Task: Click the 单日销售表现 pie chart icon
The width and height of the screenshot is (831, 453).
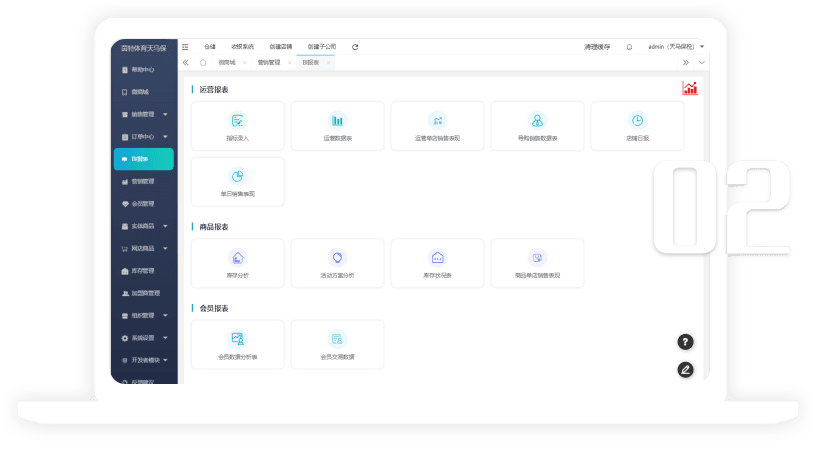Action: [237, 176]
